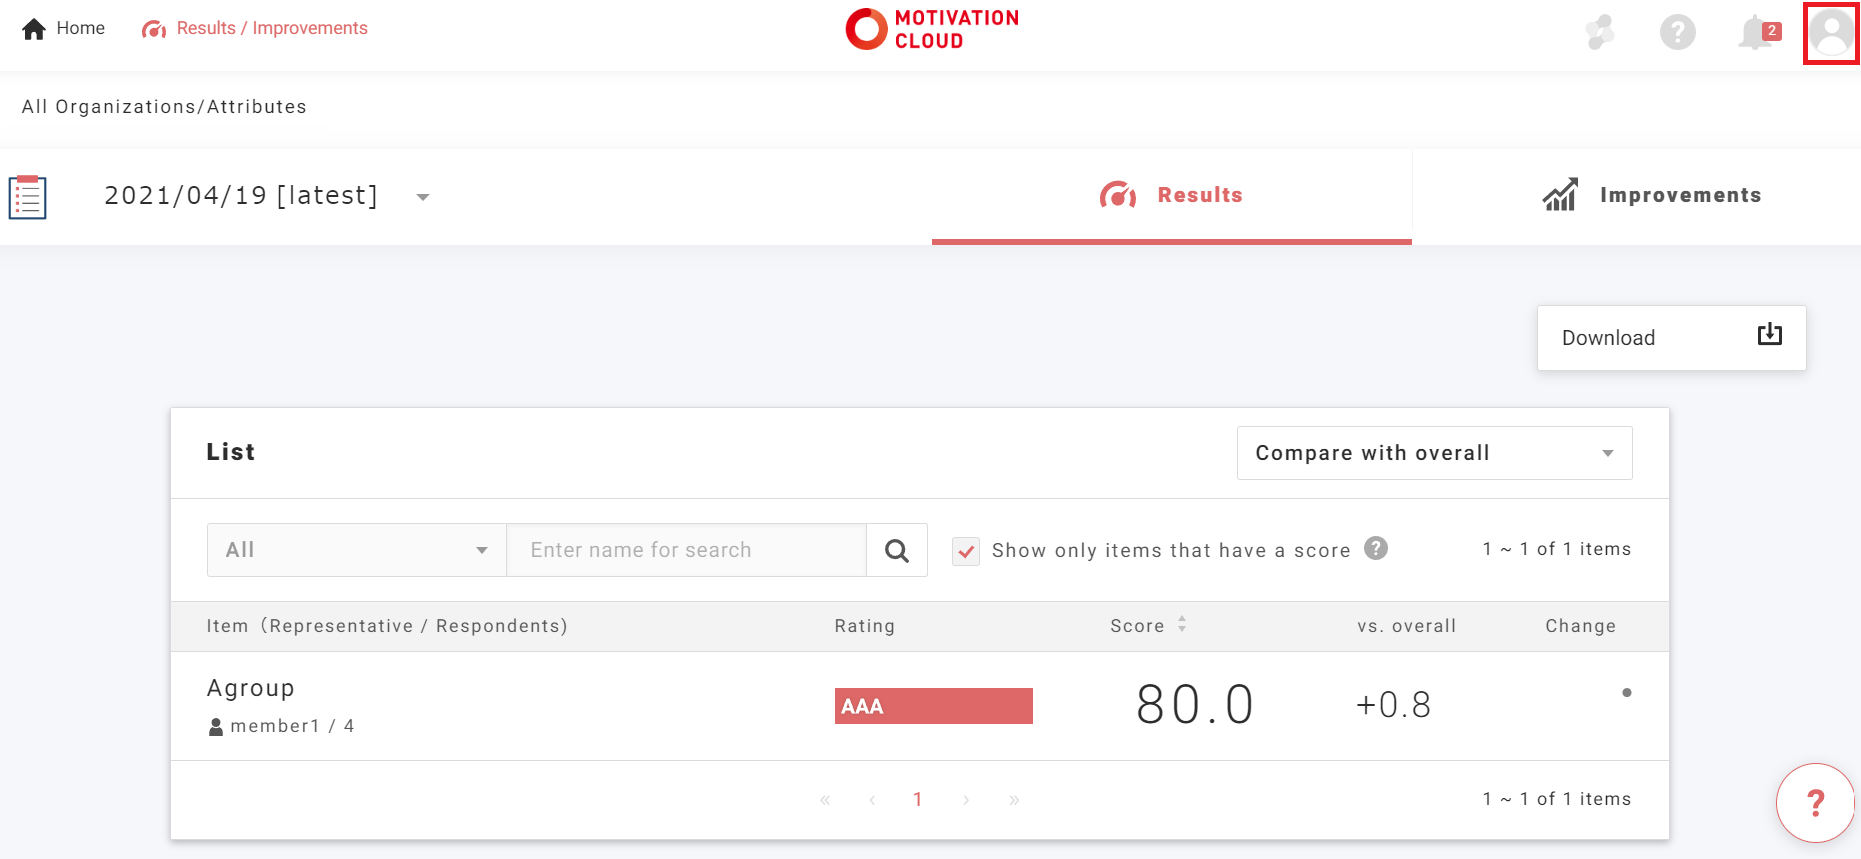Expand the survey date 2021/04/19 dropdown
Image resolution: width=1861 pixels, height=859 pixels.
coord(423,197)
